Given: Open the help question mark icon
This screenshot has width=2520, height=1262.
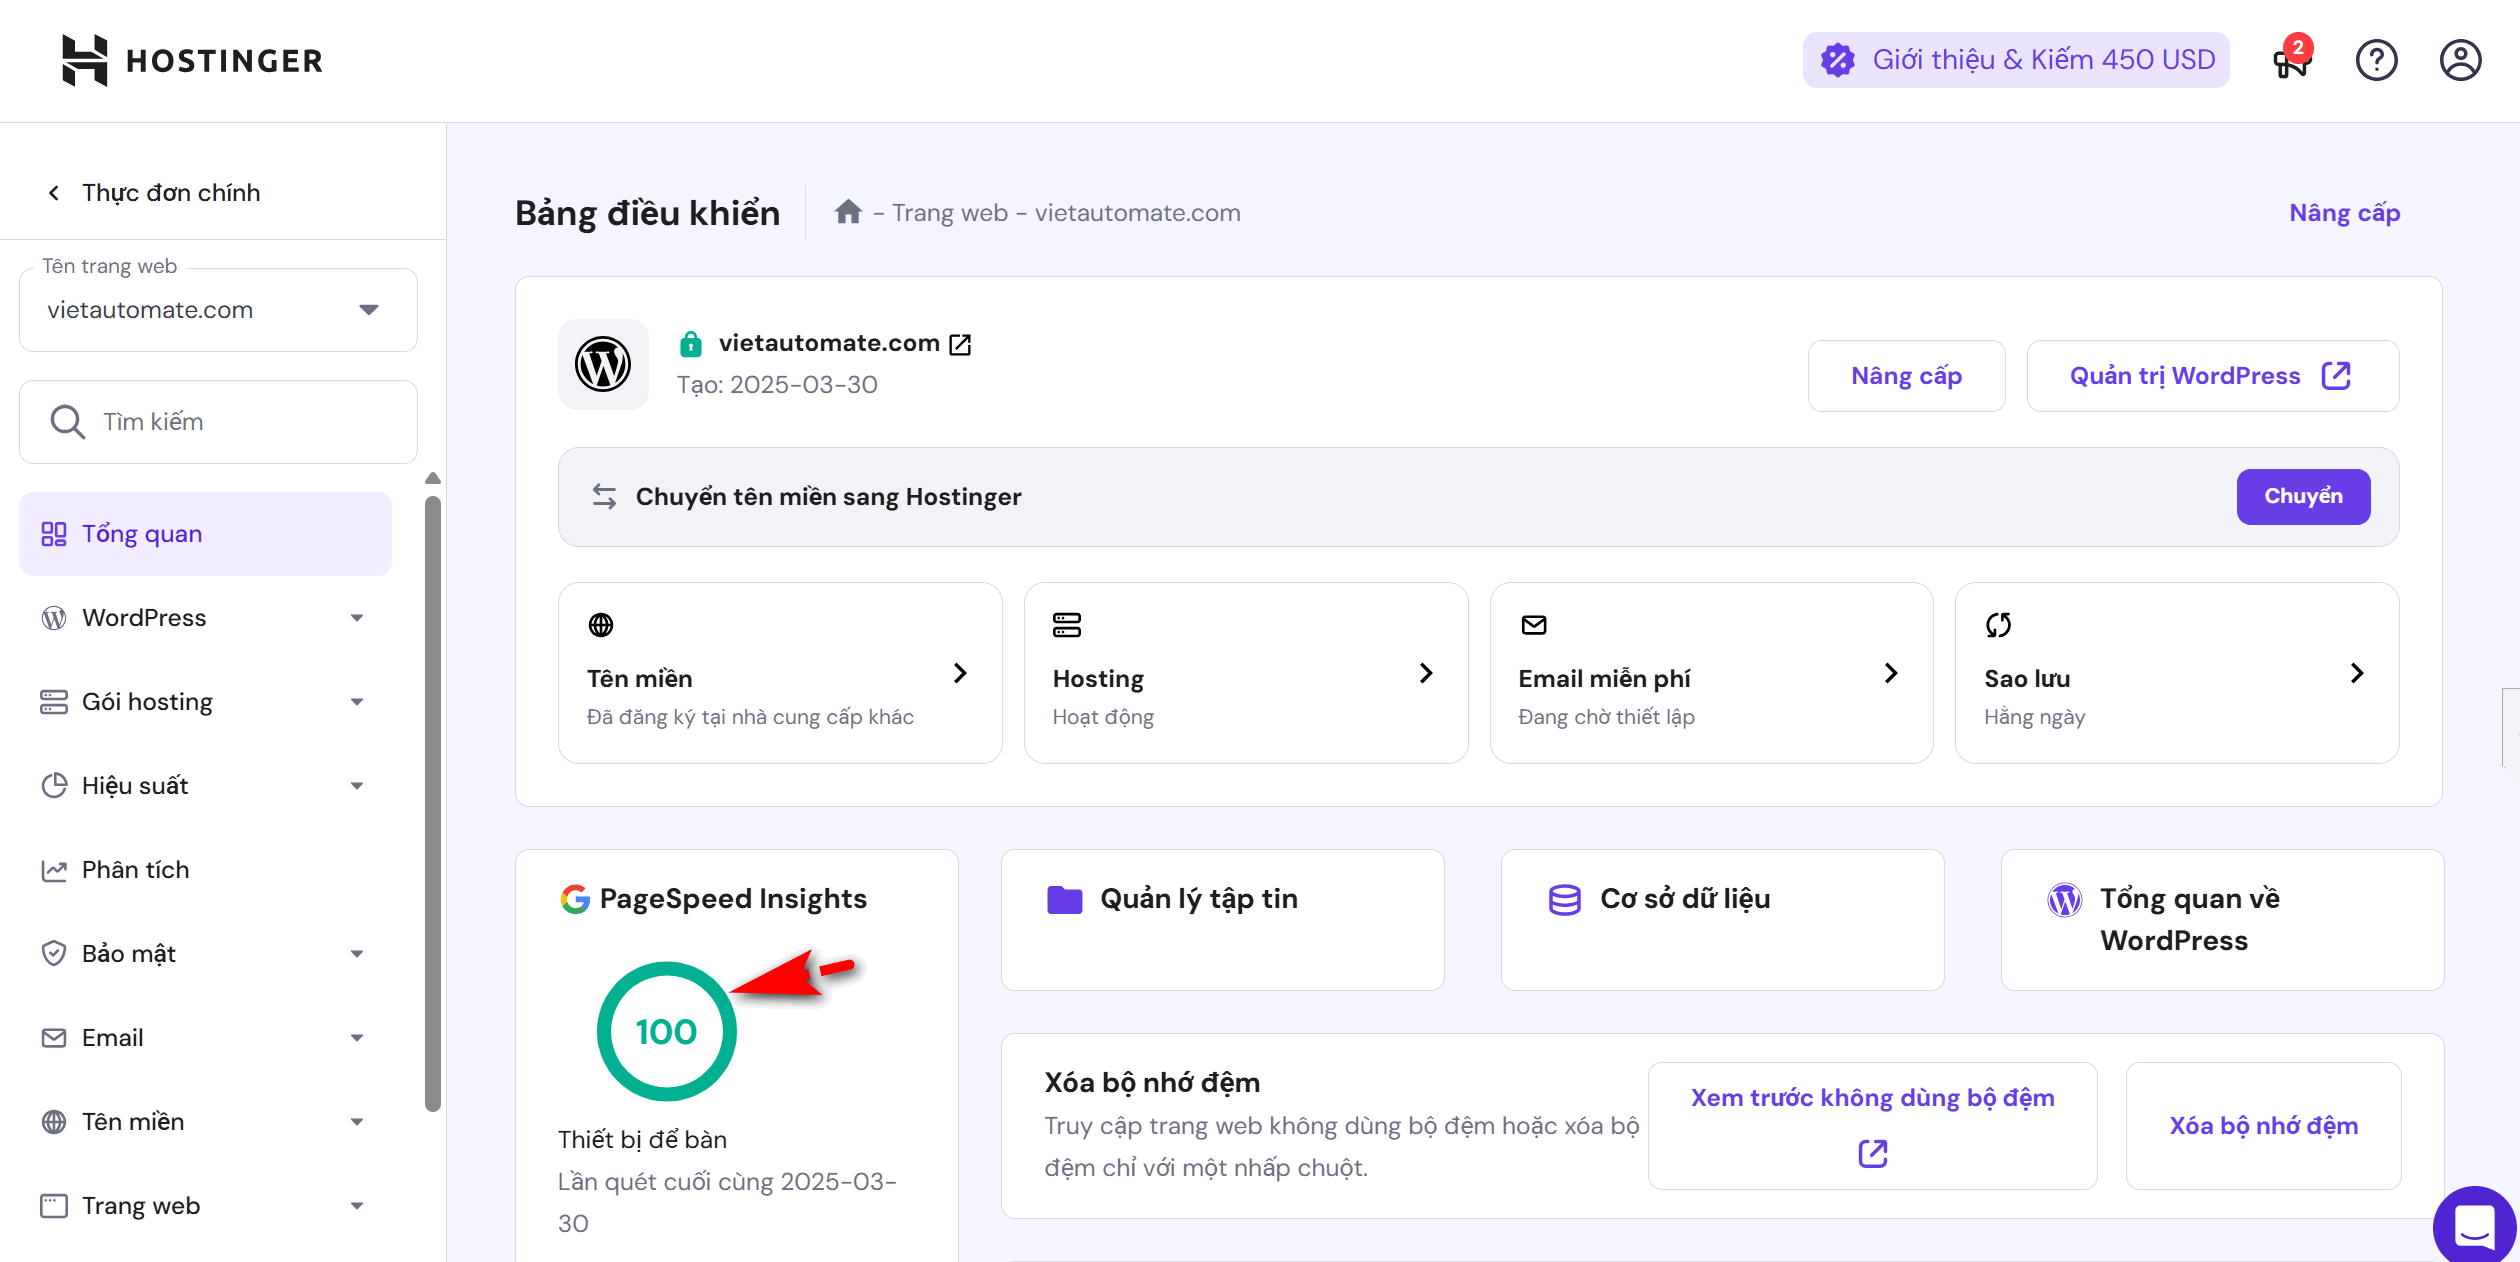Looking at the screenshot, I should (x=2376, y=60).
